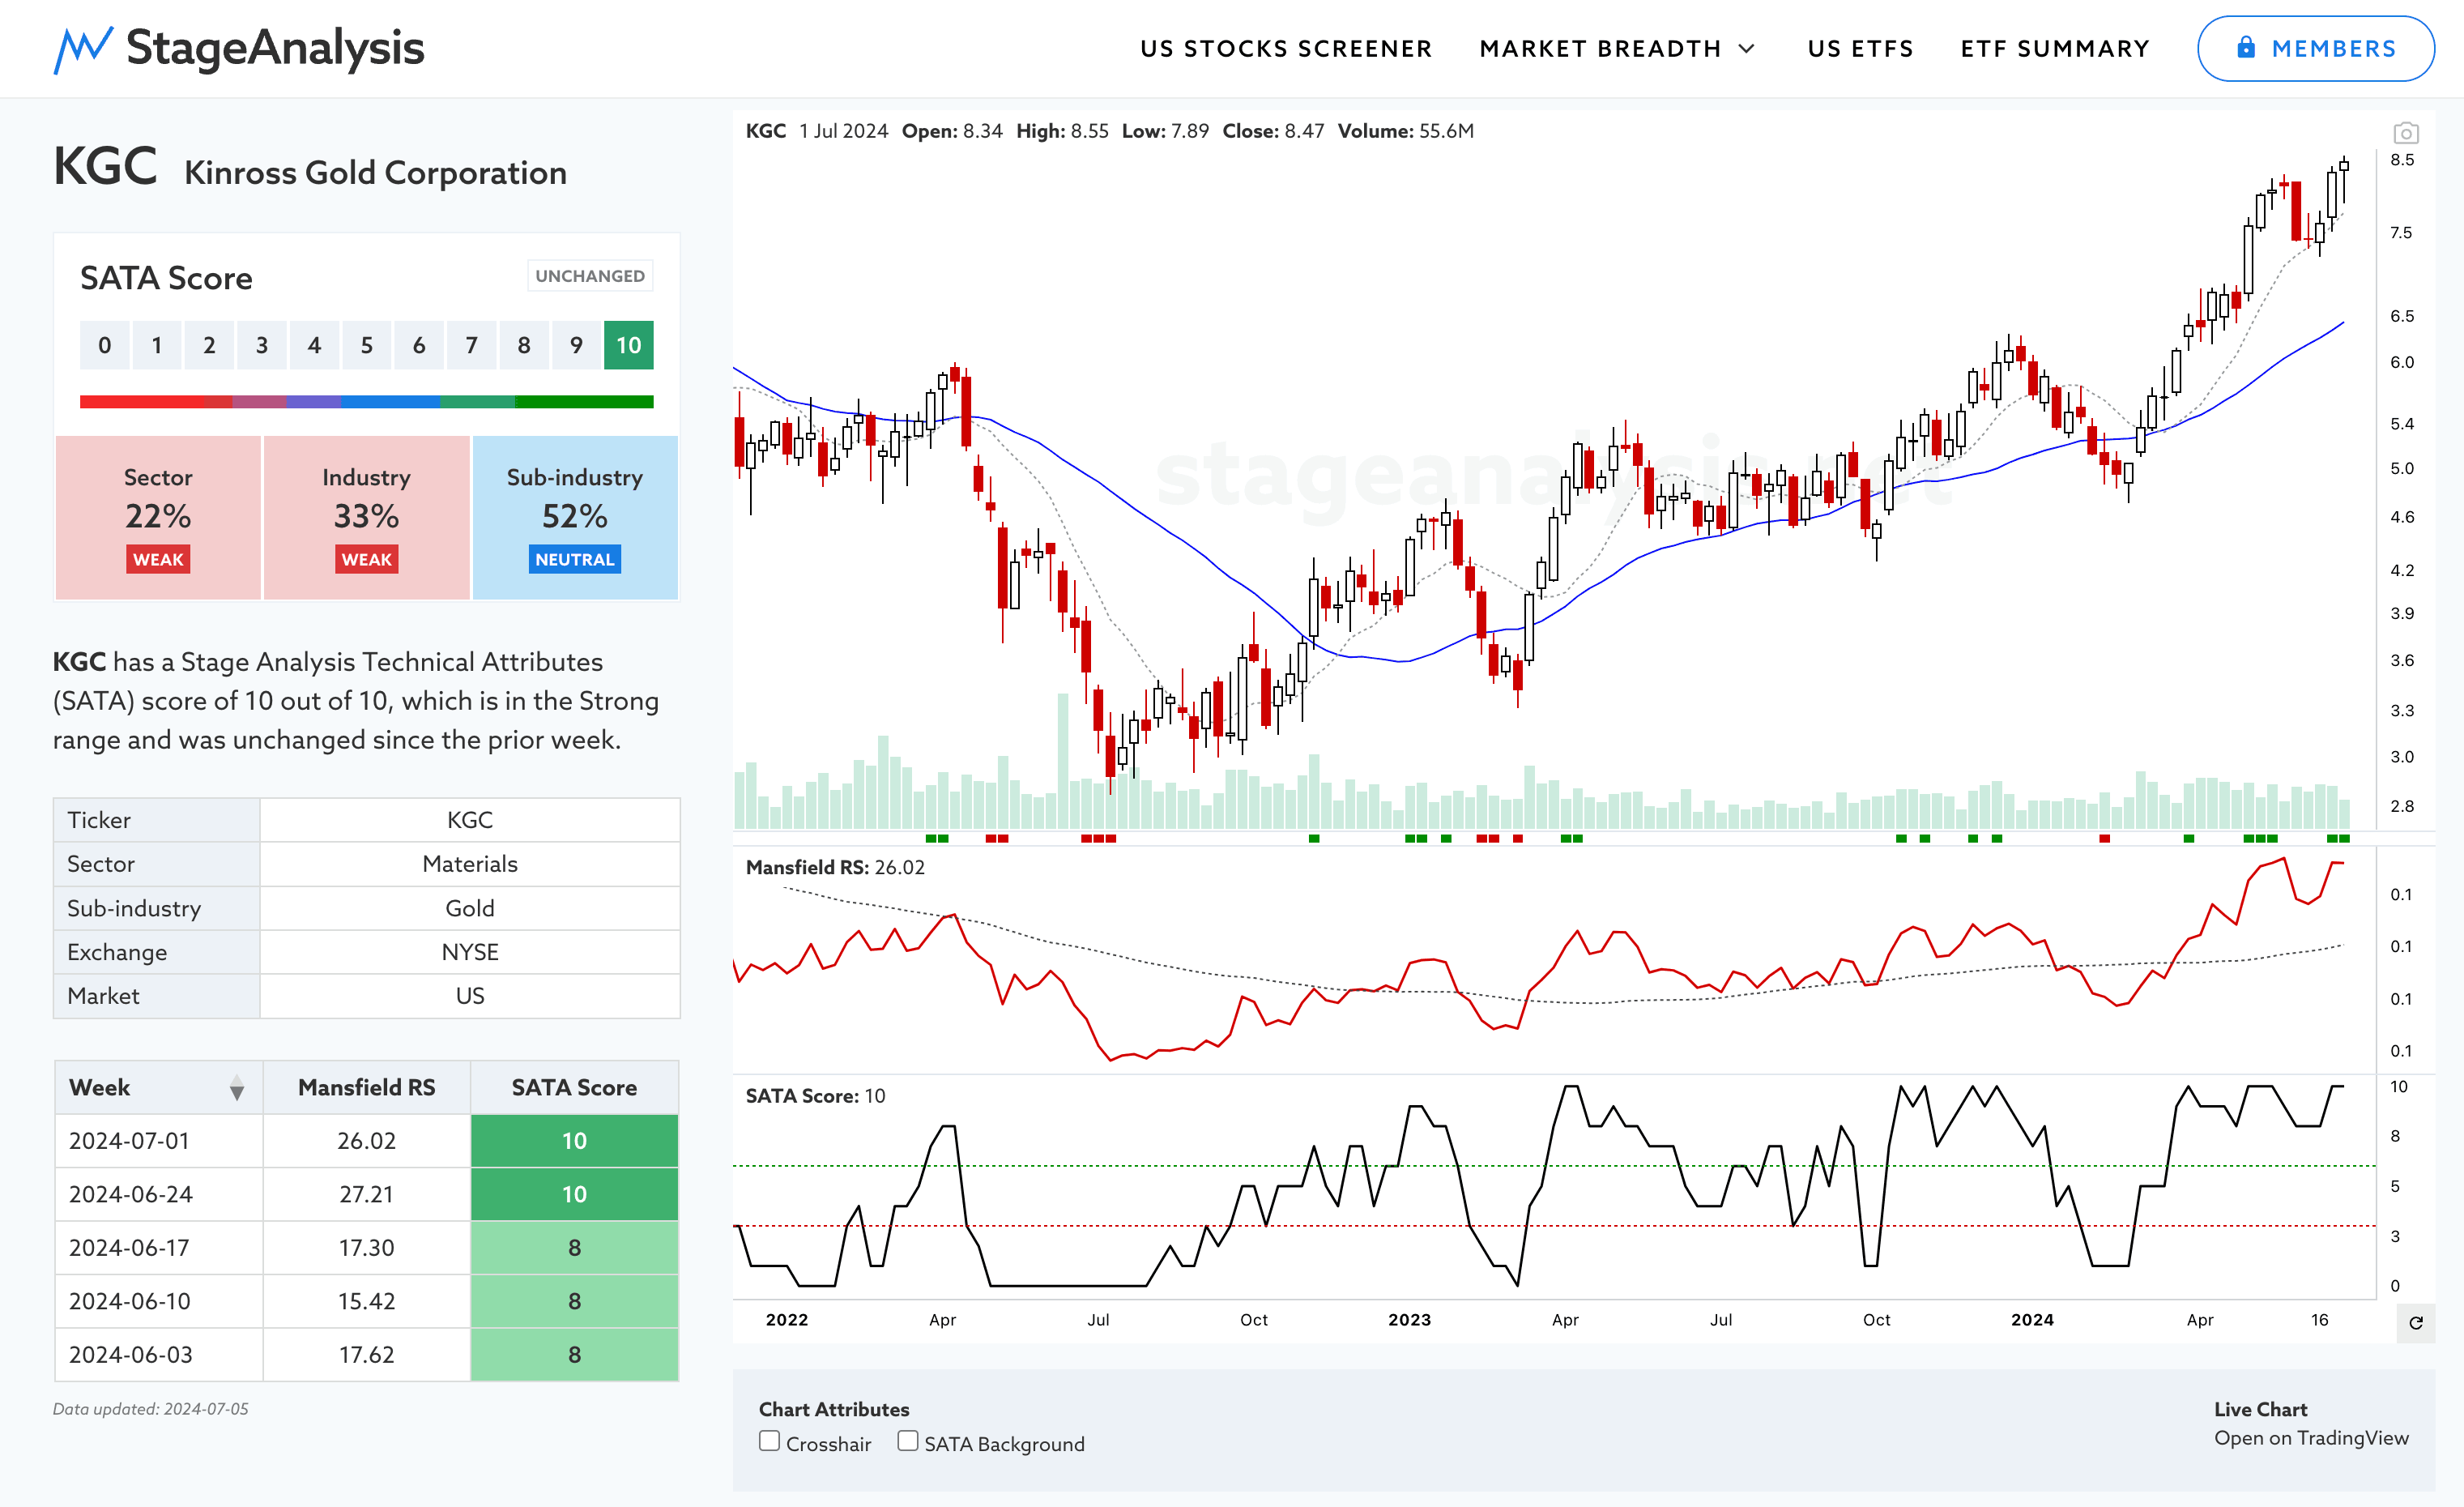
Task: Click the Close: 8.47 readout
Action: pyautogui.click(x=1272, y=131)
